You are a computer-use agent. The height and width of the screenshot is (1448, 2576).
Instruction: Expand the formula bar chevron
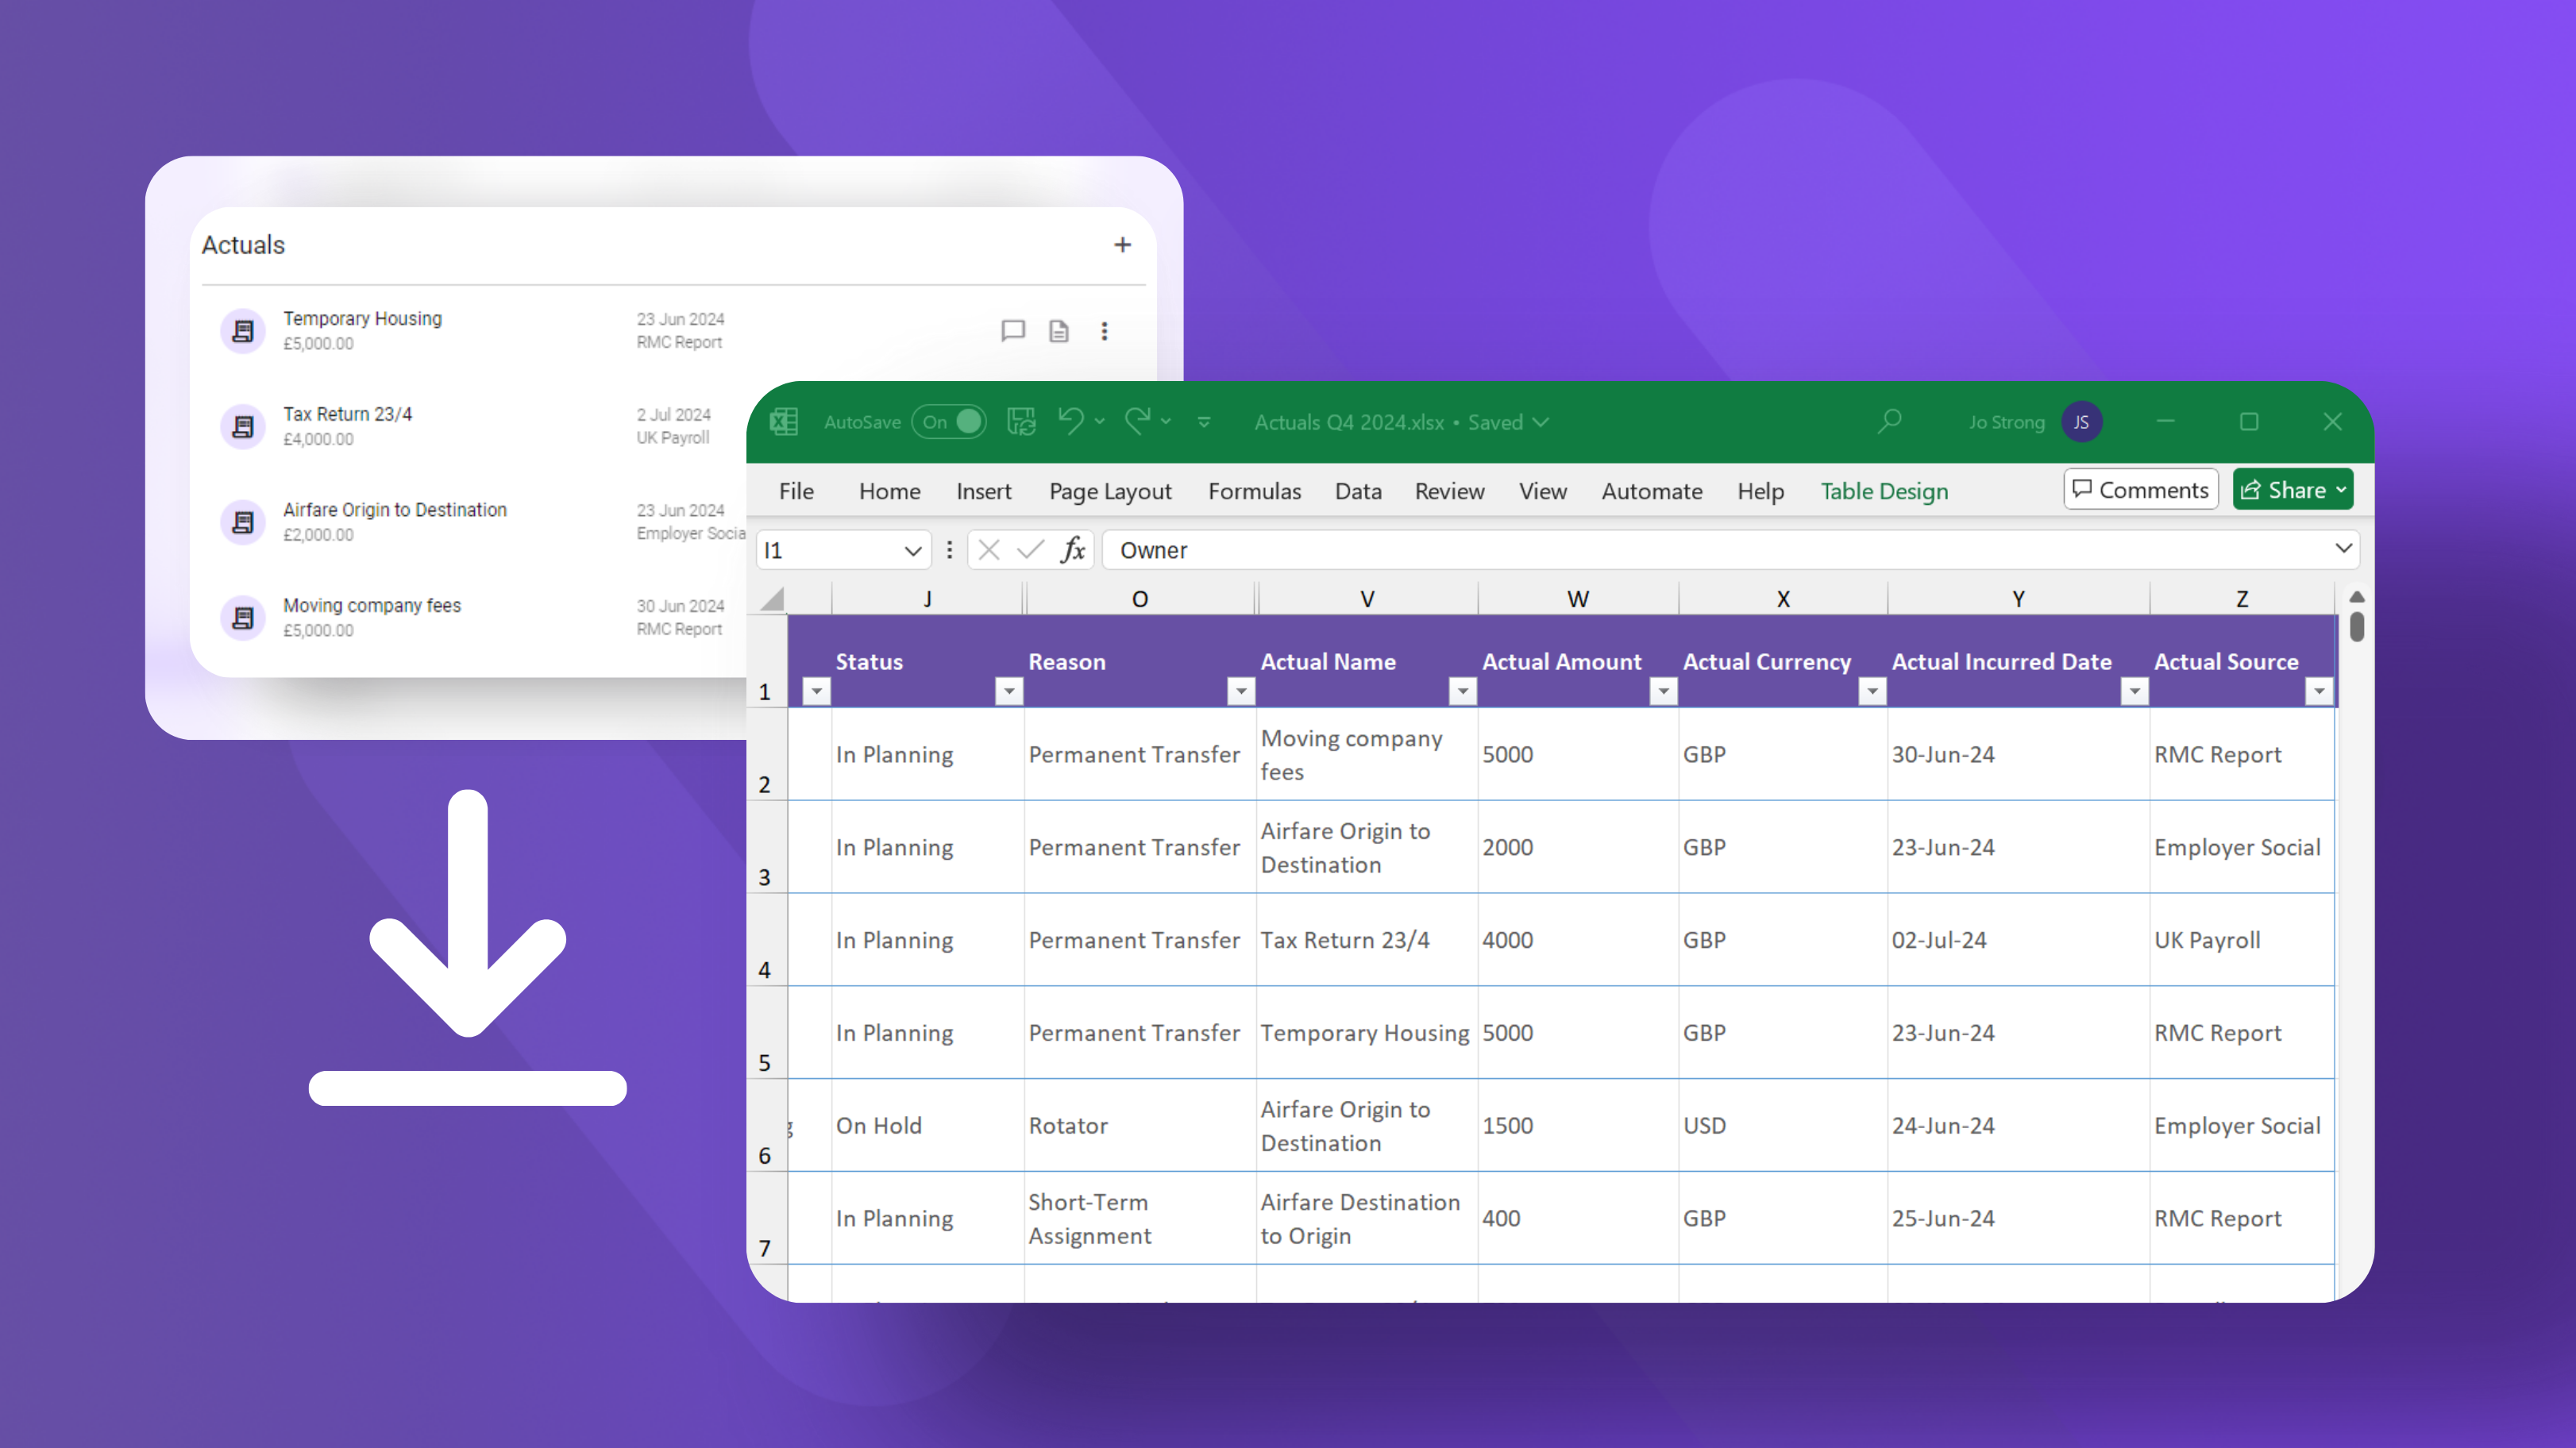click(x=2343, y=548)
